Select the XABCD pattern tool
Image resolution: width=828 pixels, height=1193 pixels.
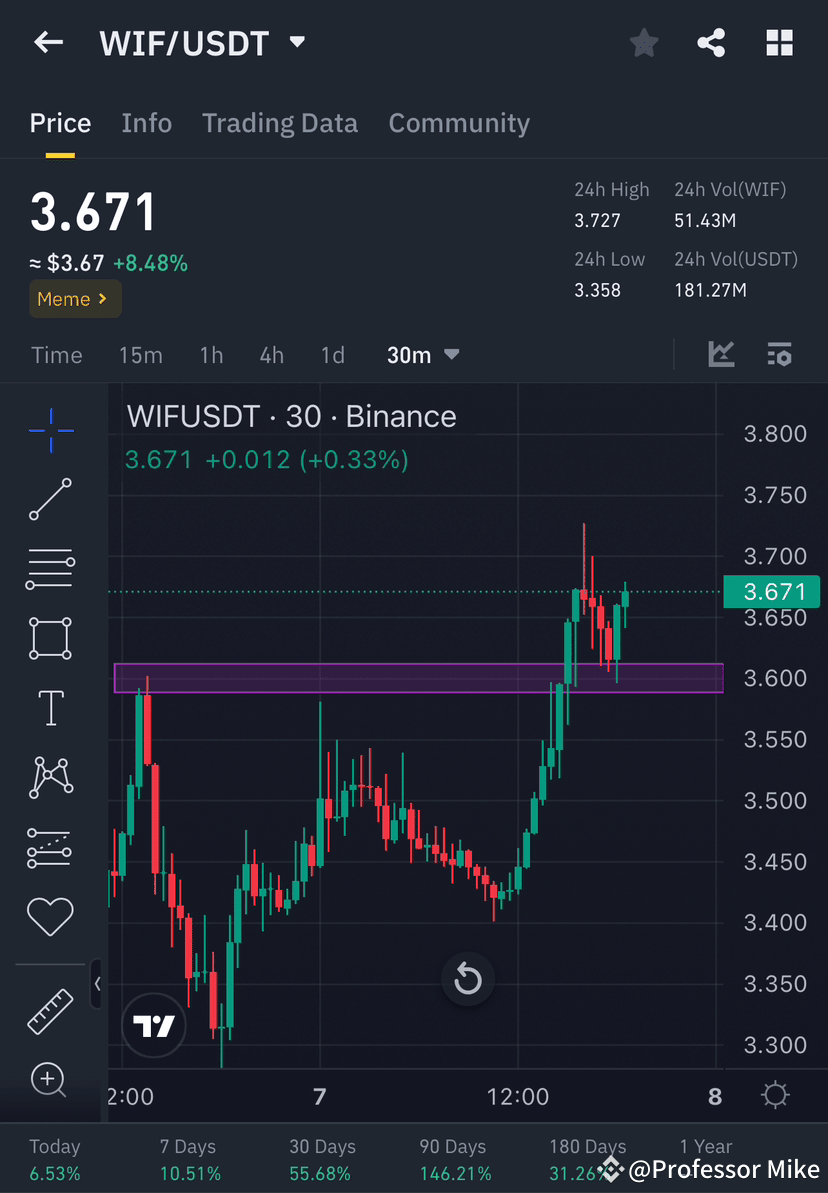[x=49, y=777]
